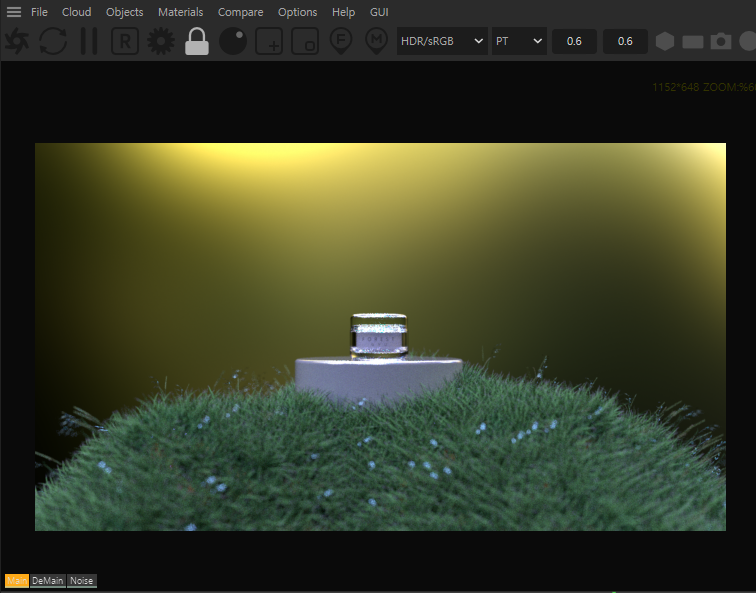756x593 pixels.
Task: Open the Compare menu
Action: 240,12
